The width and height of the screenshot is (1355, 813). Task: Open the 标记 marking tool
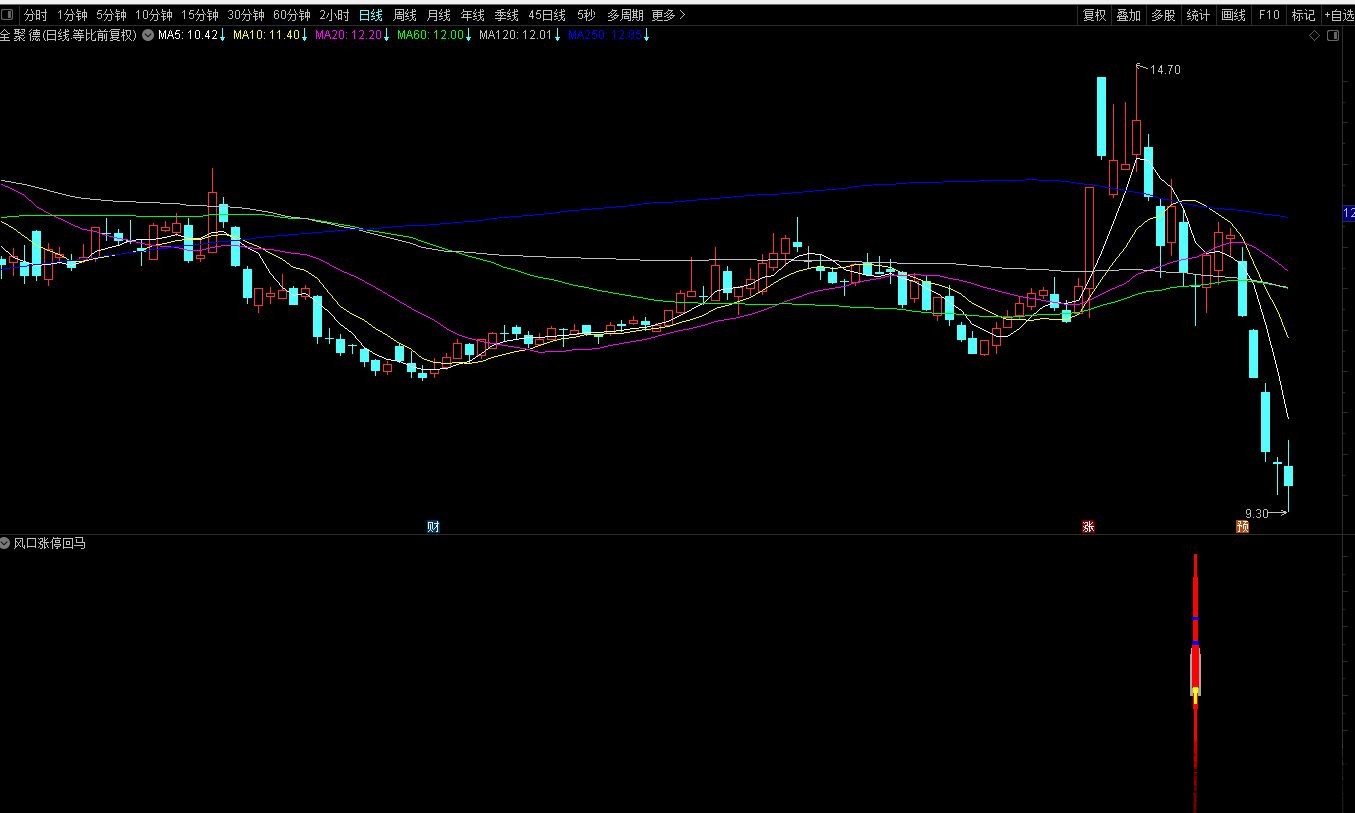[x=1303, y=15]
